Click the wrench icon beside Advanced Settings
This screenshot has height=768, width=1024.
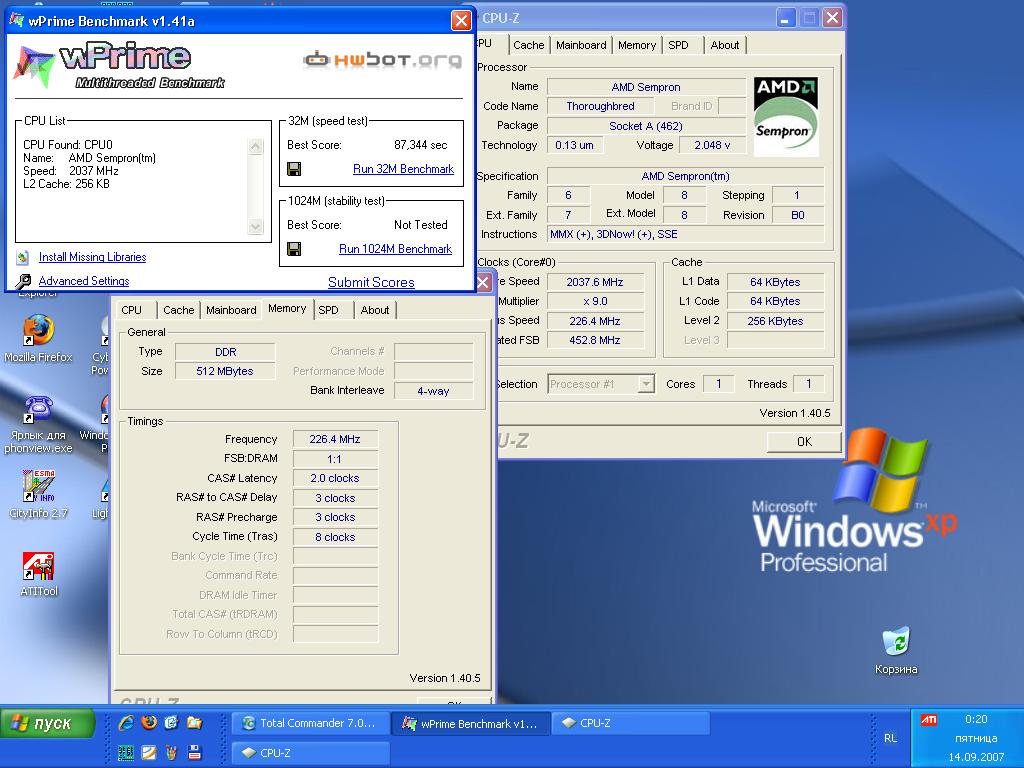pyautogui.click(x=23, y=281)
